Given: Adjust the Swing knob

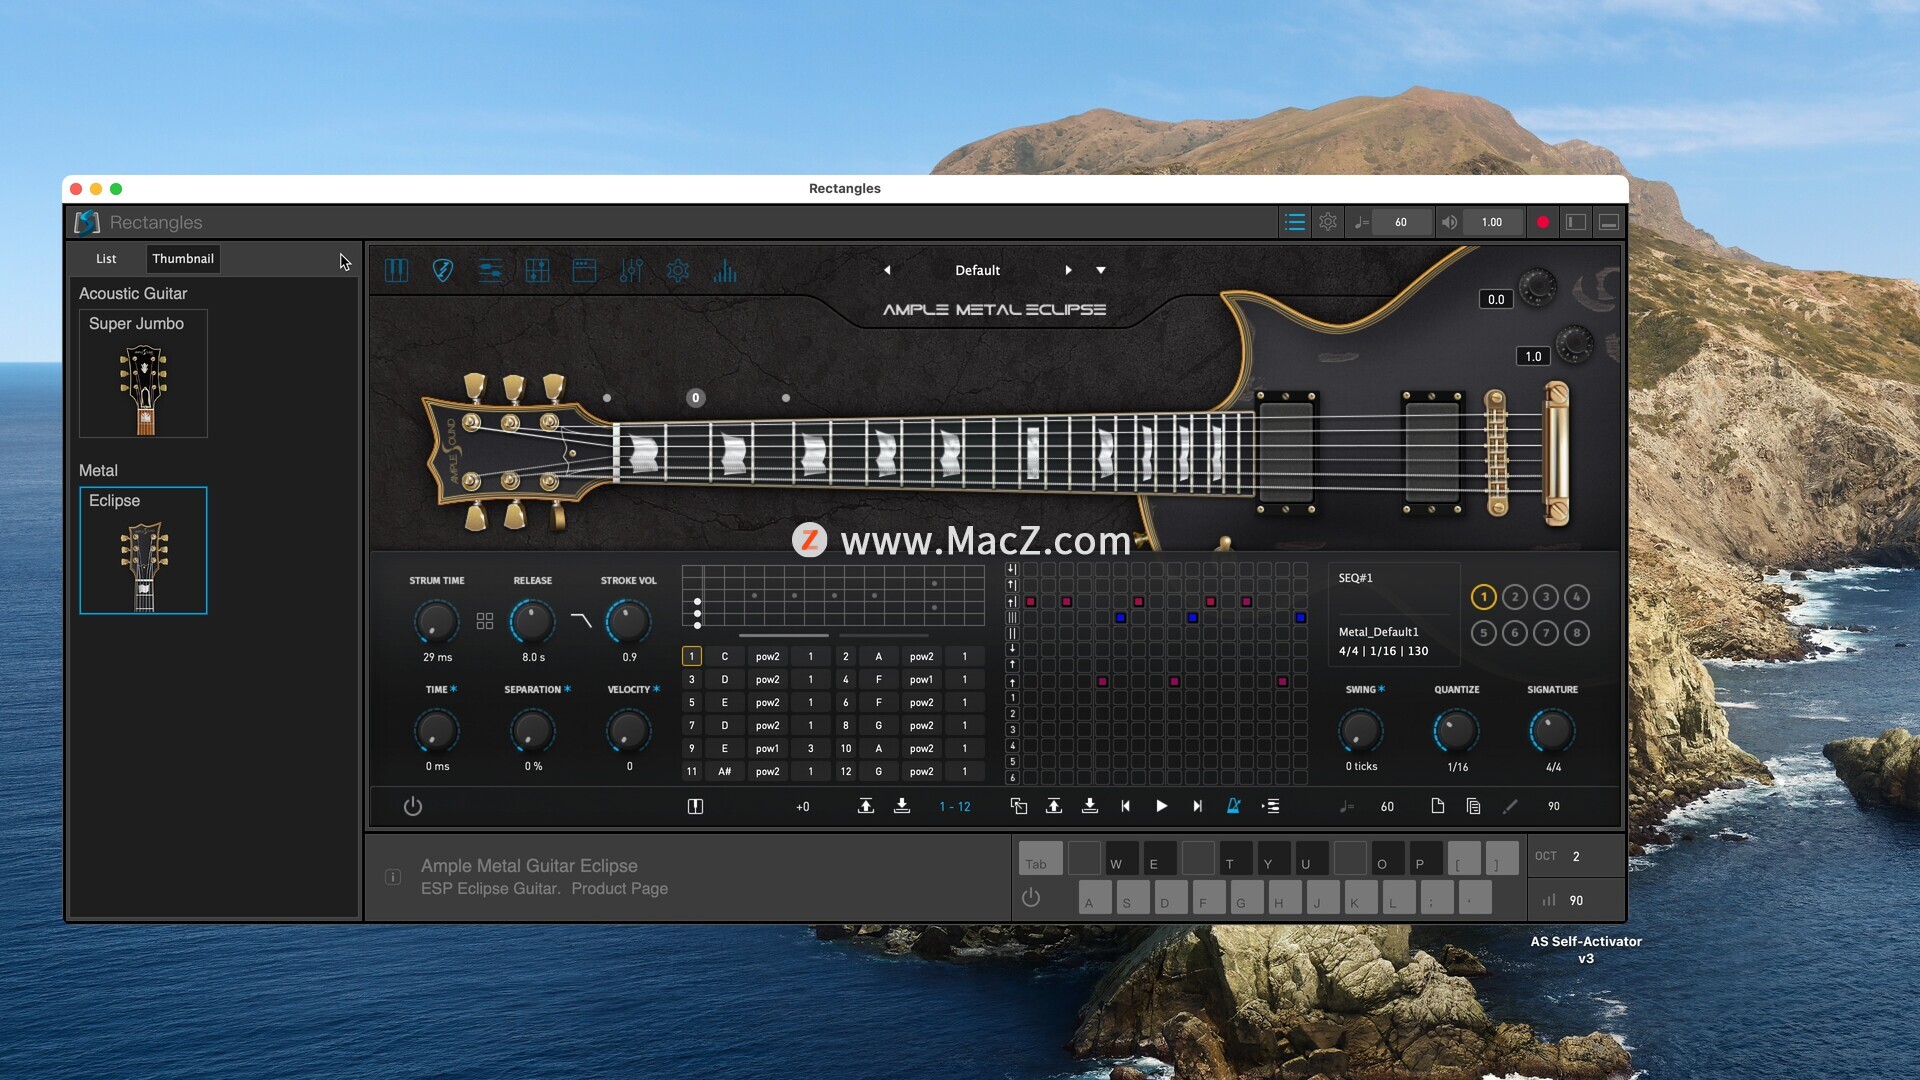Looking at the screenshot, I should click(x=1360, y=731).
